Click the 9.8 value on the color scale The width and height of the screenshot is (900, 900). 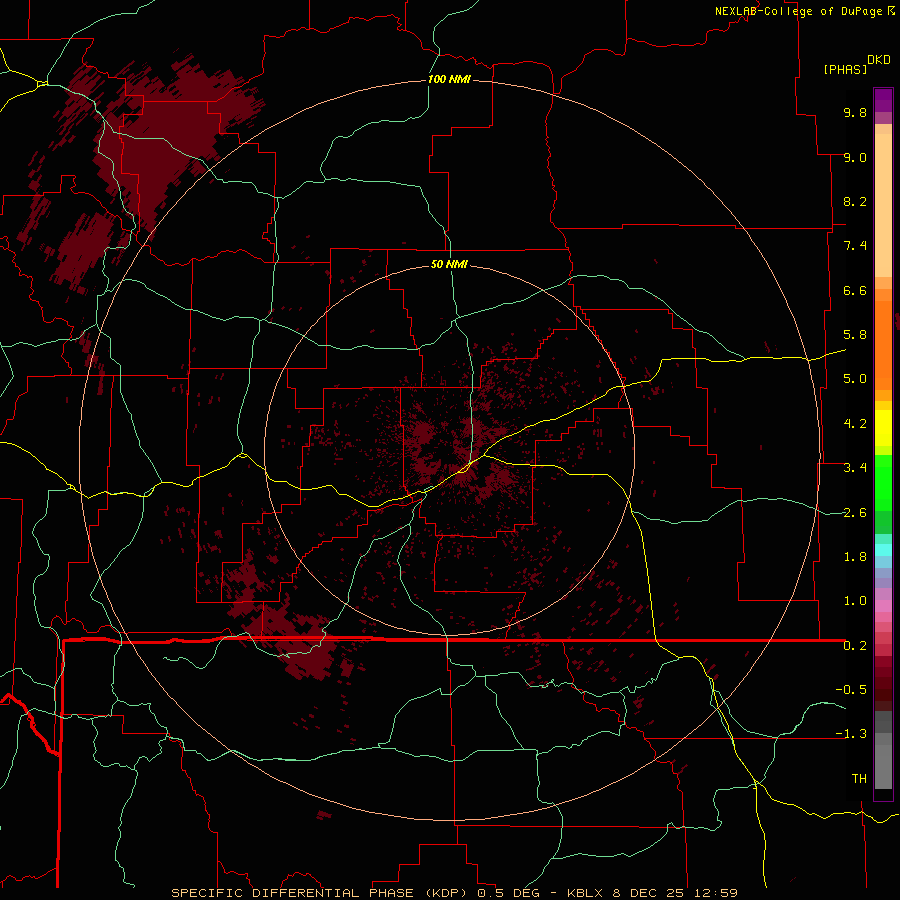[x=855, y=112]
